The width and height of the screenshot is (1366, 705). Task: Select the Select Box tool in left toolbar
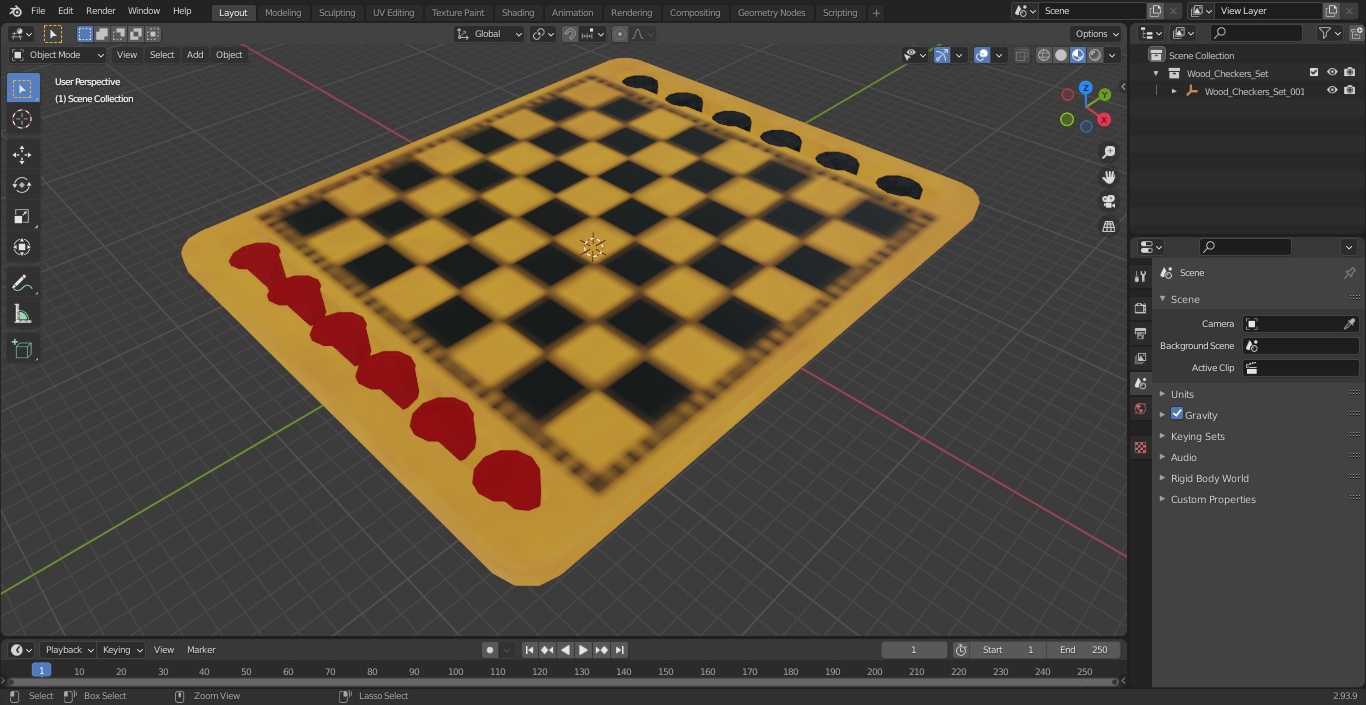tap(22, 88)
